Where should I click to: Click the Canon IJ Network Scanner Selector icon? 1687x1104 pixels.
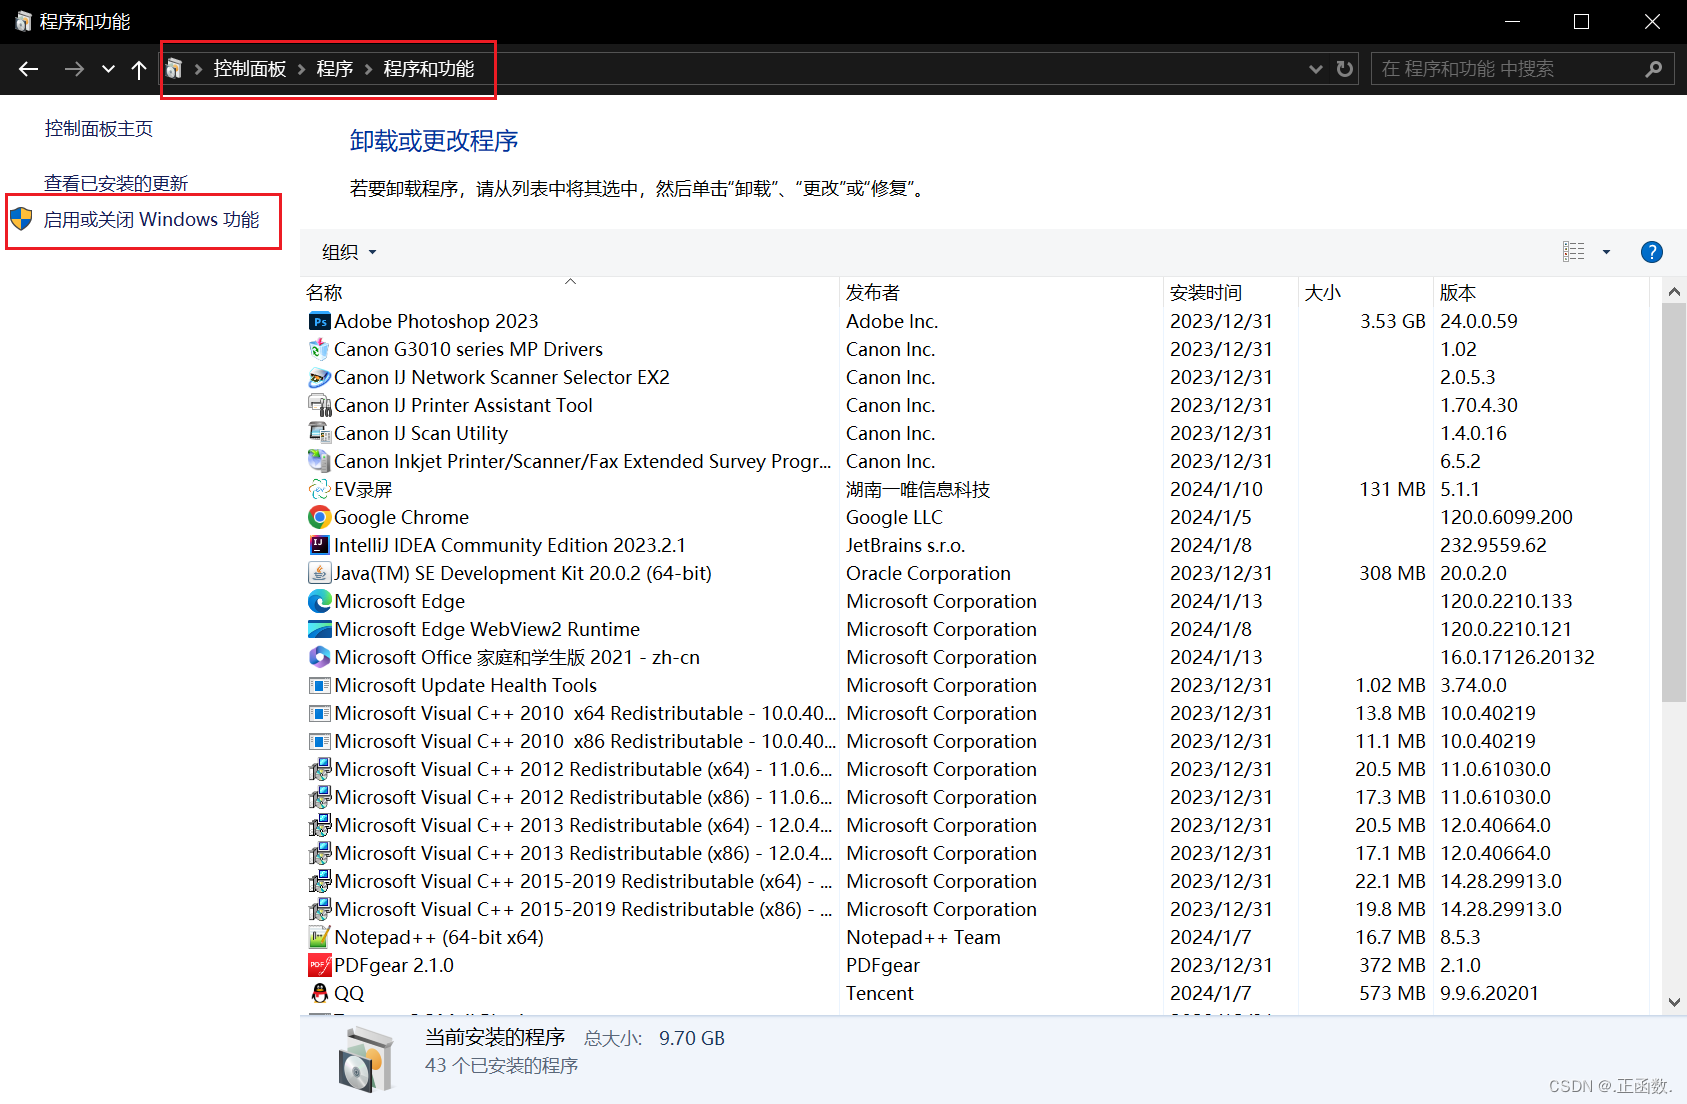point(319,377)
